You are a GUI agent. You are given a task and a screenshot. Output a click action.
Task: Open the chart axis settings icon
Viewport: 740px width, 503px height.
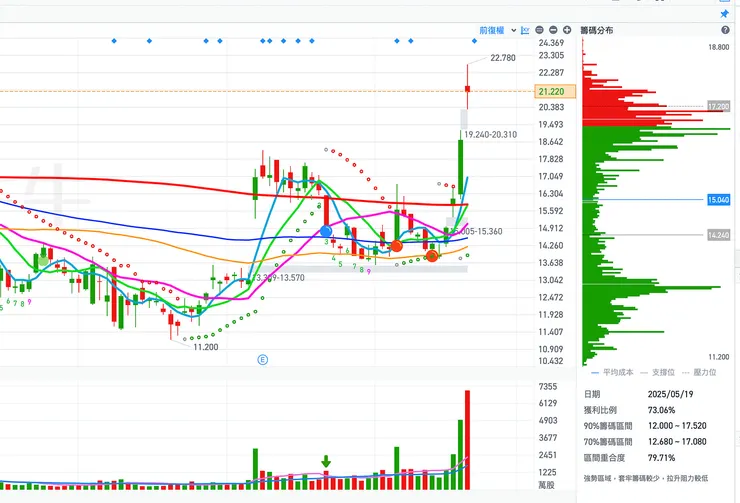pos(525,30)
